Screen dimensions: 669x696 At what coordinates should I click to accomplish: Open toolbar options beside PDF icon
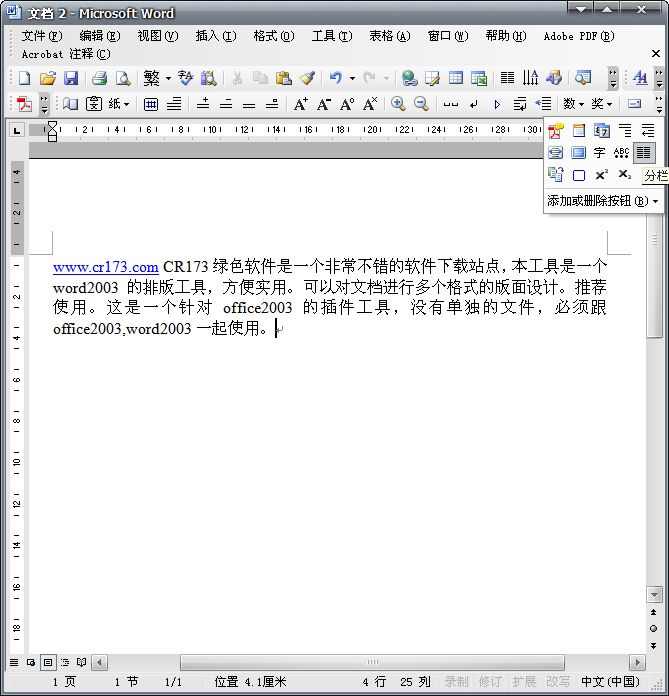[44, 104]
